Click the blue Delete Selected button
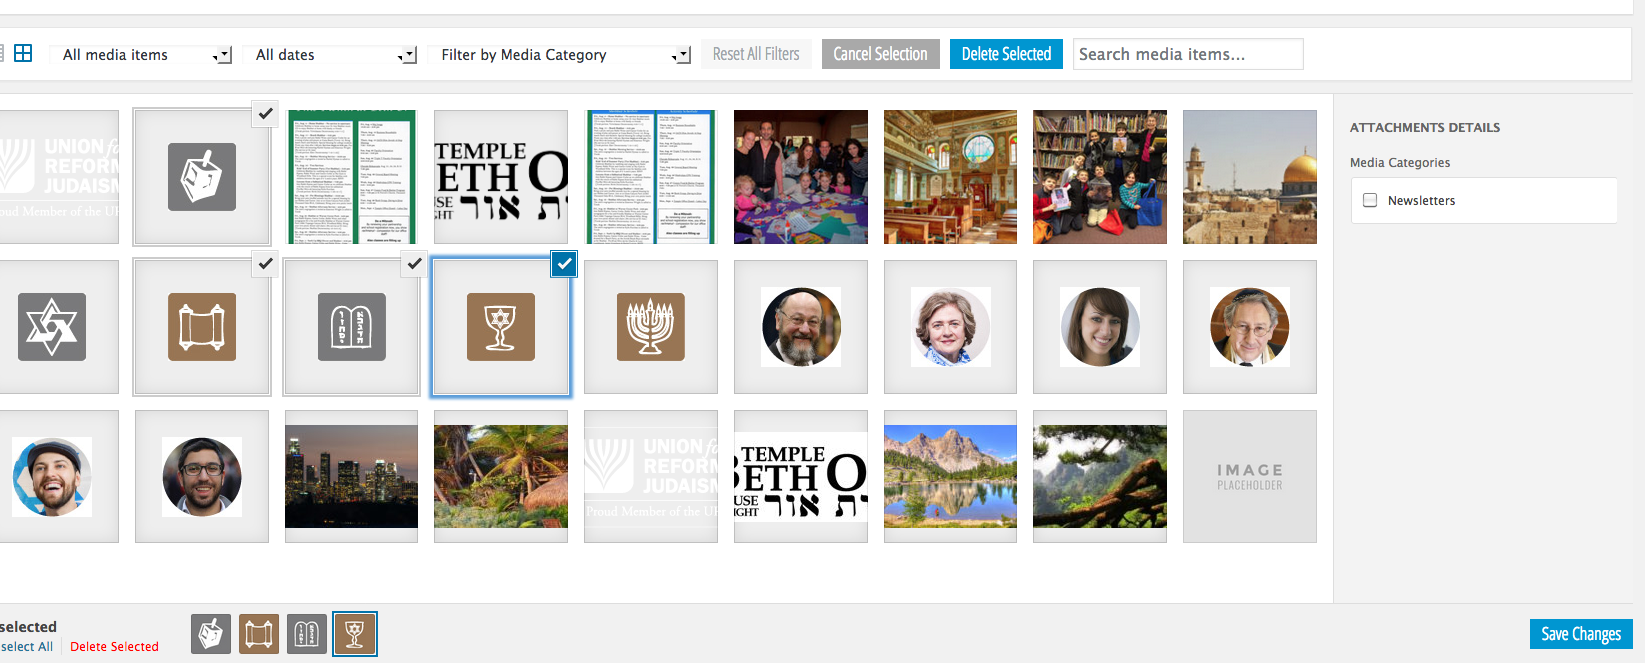1645x663 pixels. 1006,54
